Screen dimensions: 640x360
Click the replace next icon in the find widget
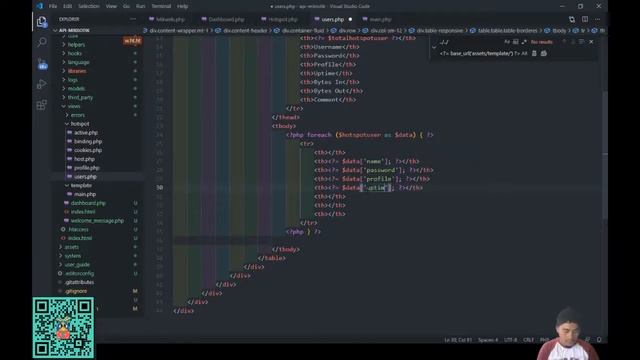point(534,53)
